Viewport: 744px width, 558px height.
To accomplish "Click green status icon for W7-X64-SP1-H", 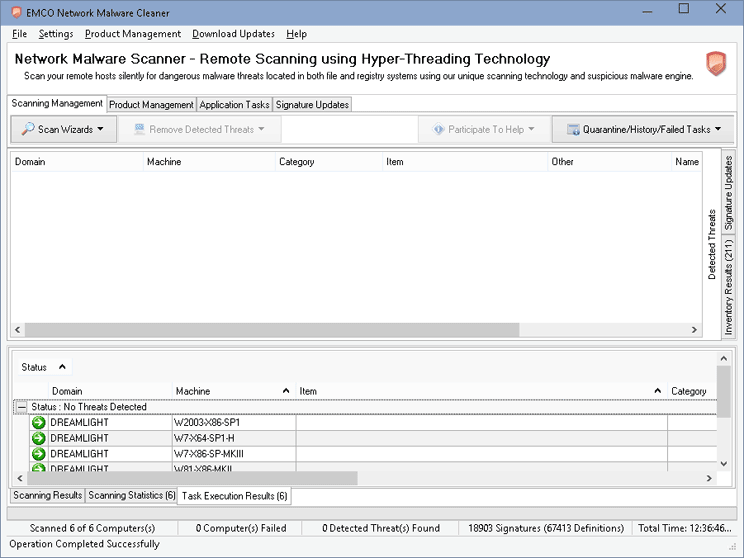I will [38, 438].
